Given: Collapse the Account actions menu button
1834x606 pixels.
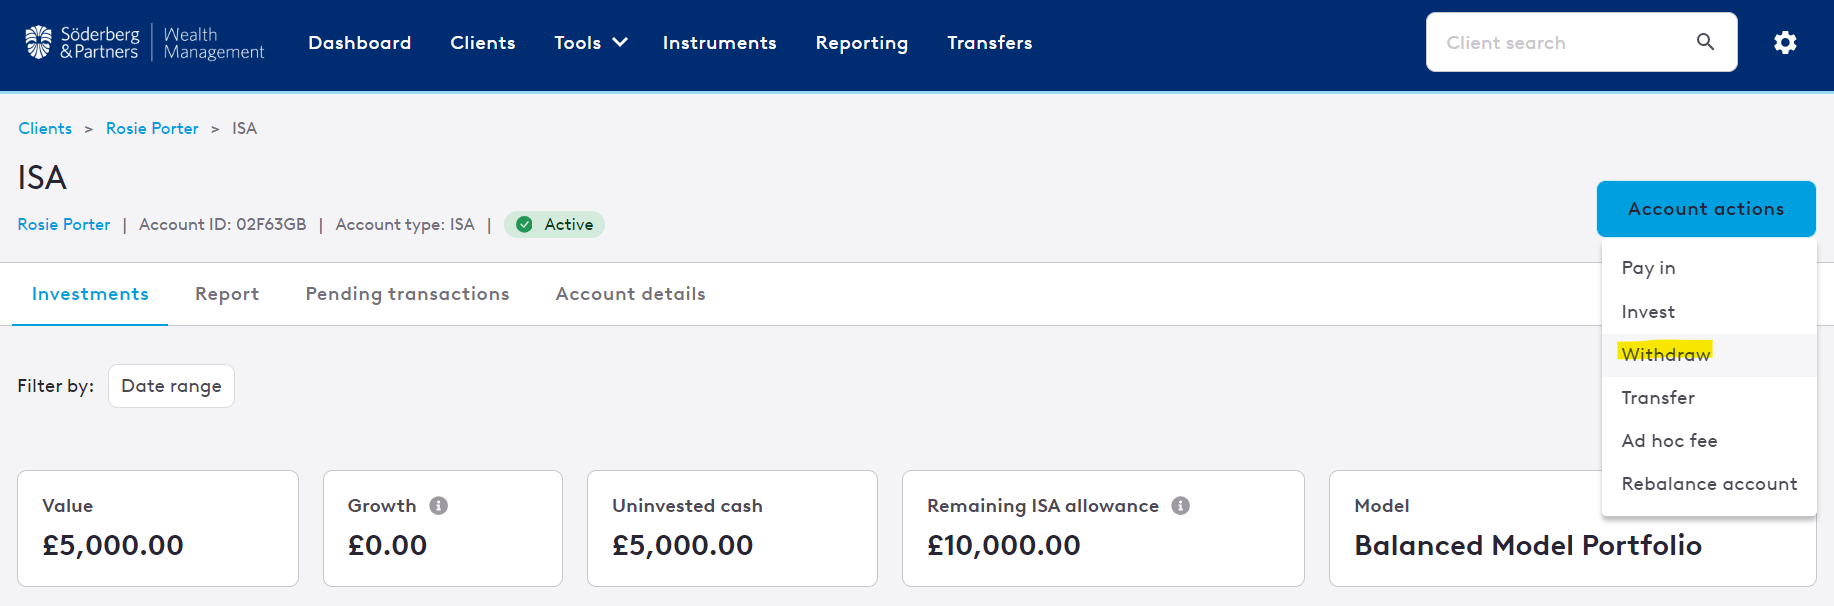Looking at the screenshot, I should pyautogui.click(x=1706, y=209).
